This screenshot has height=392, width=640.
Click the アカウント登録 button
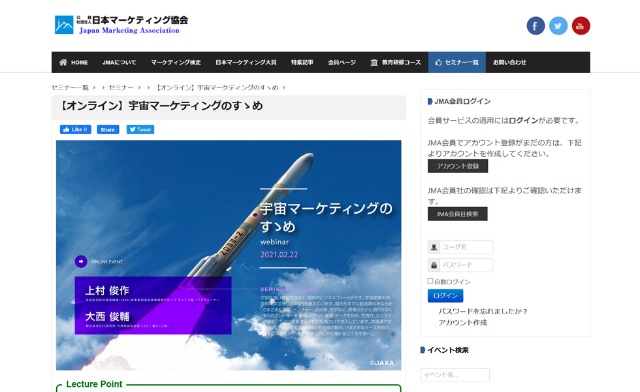coord(458,166)
